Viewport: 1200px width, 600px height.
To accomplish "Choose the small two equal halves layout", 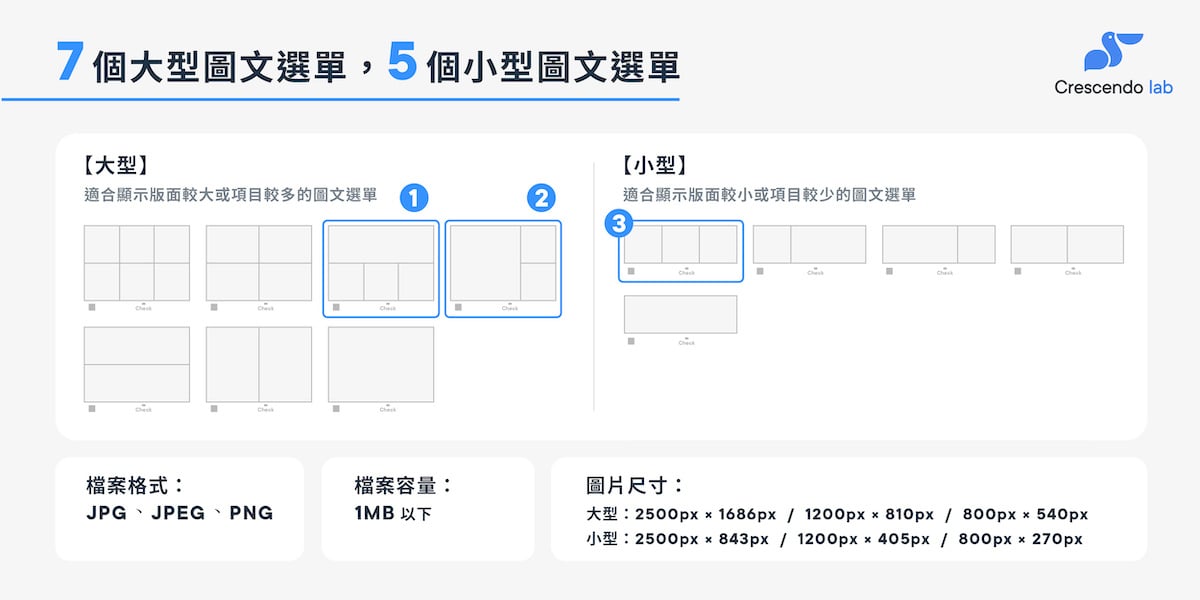I will pos(1067,244).
